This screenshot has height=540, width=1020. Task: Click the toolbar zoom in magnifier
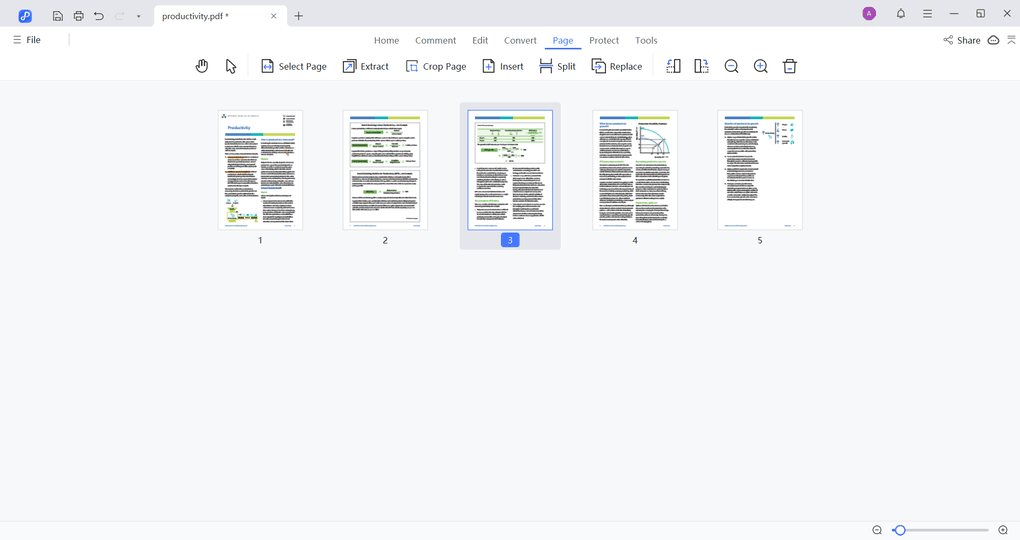pyautogui.click(x=760, y=66)
